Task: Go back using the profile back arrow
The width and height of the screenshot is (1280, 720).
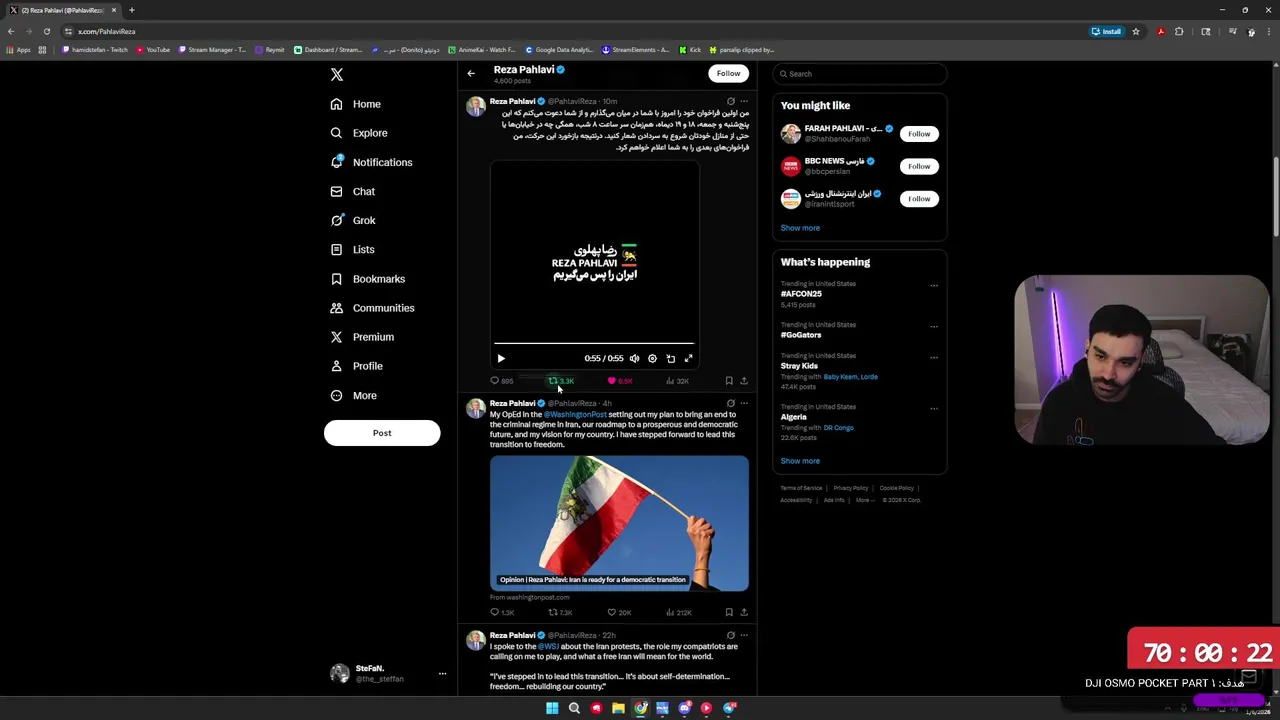Action: click(x=471, y=73)
